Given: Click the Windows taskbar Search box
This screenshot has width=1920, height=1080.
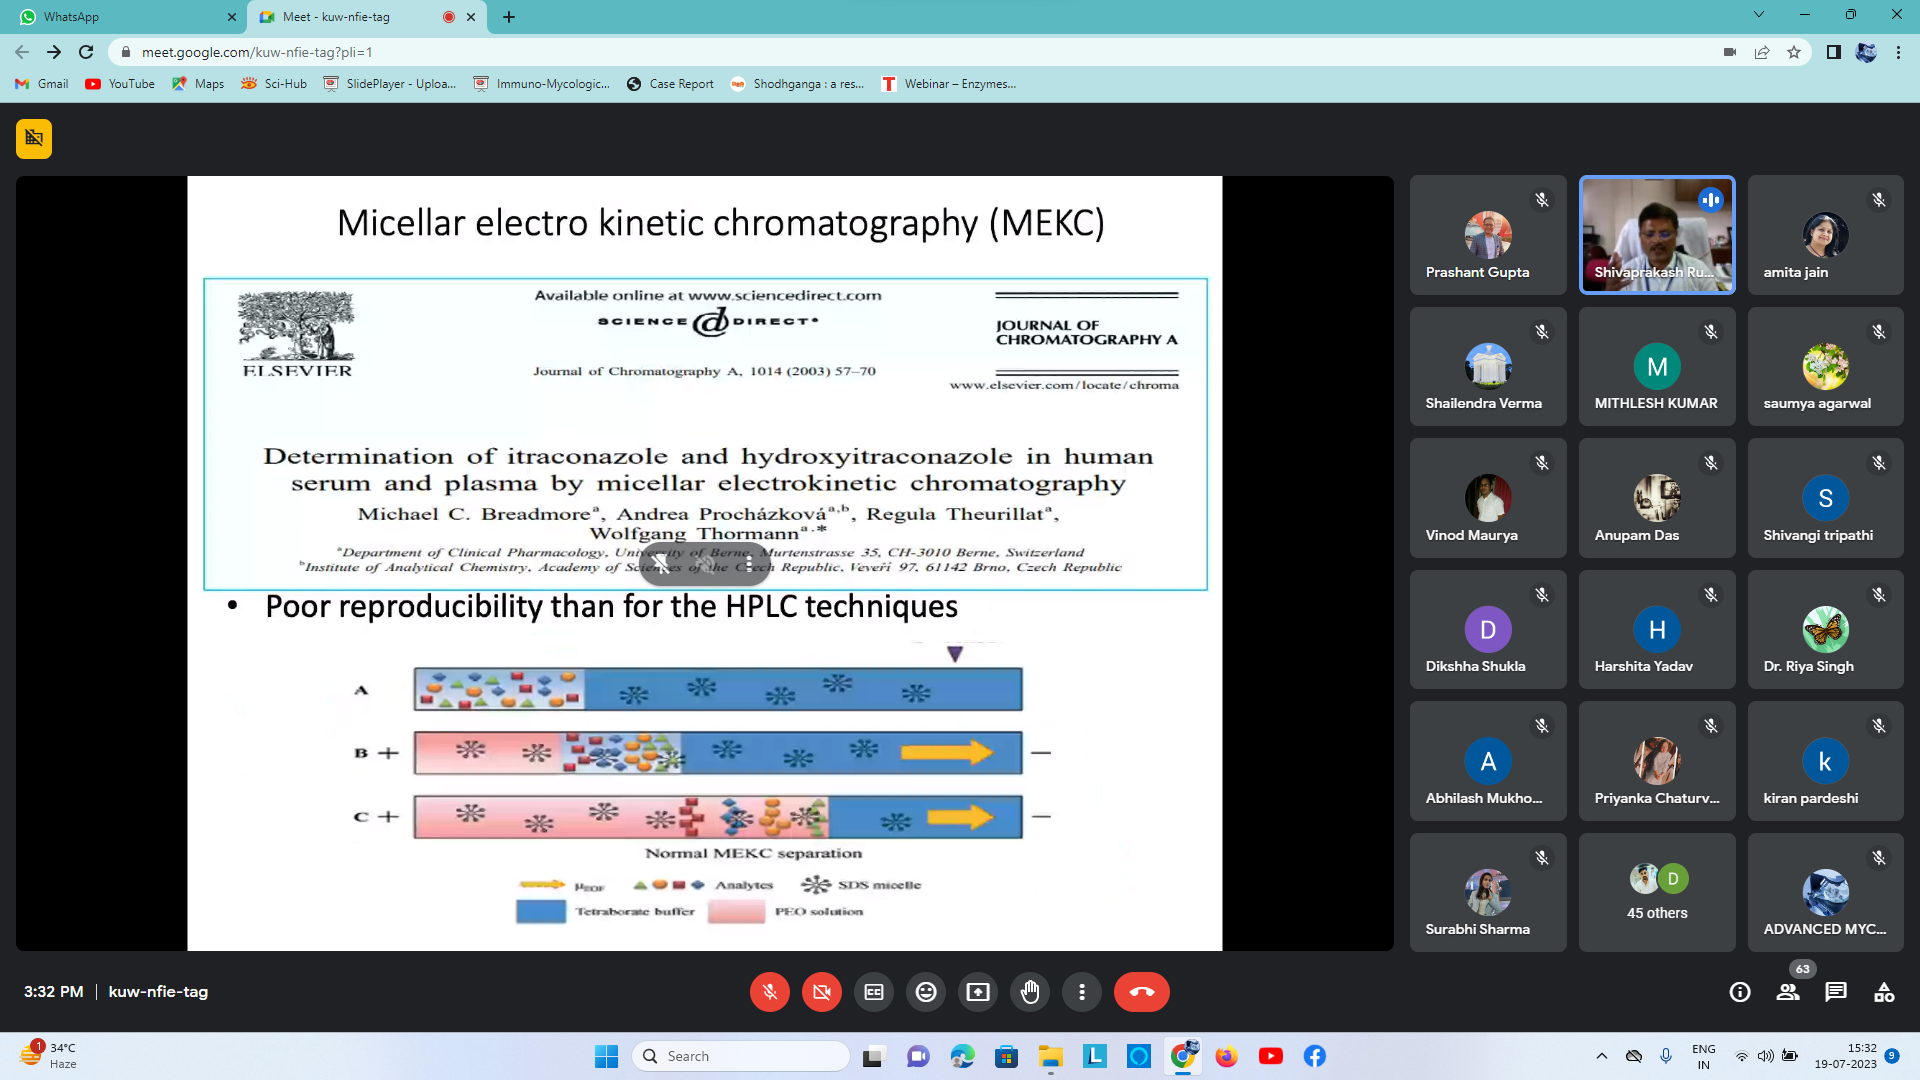Looking at the screenshot, I should [742, 1056].
